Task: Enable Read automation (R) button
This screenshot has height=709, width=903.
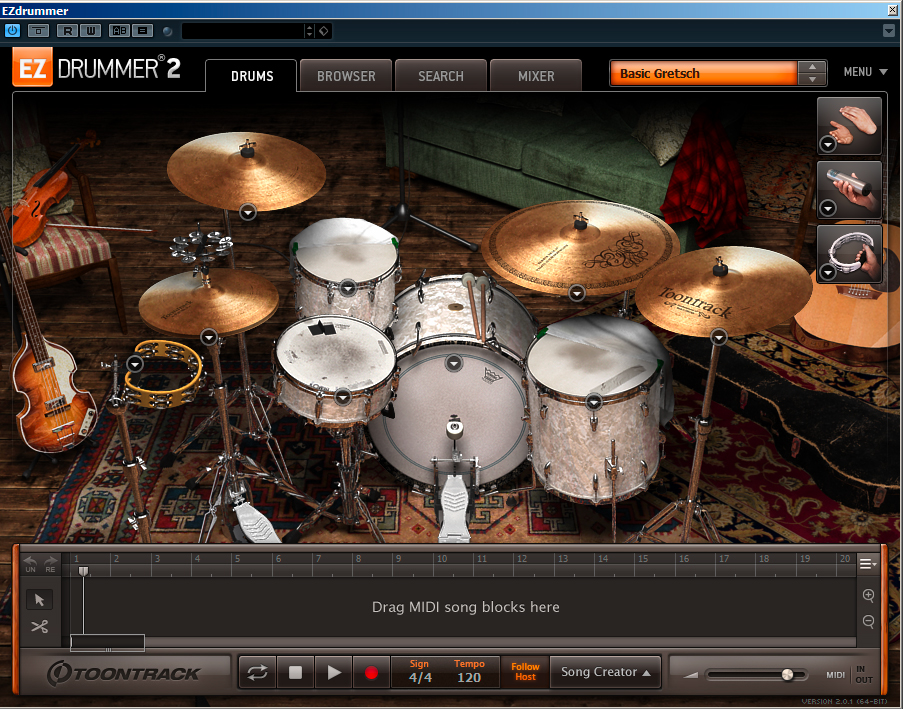Action: [67, 31]
